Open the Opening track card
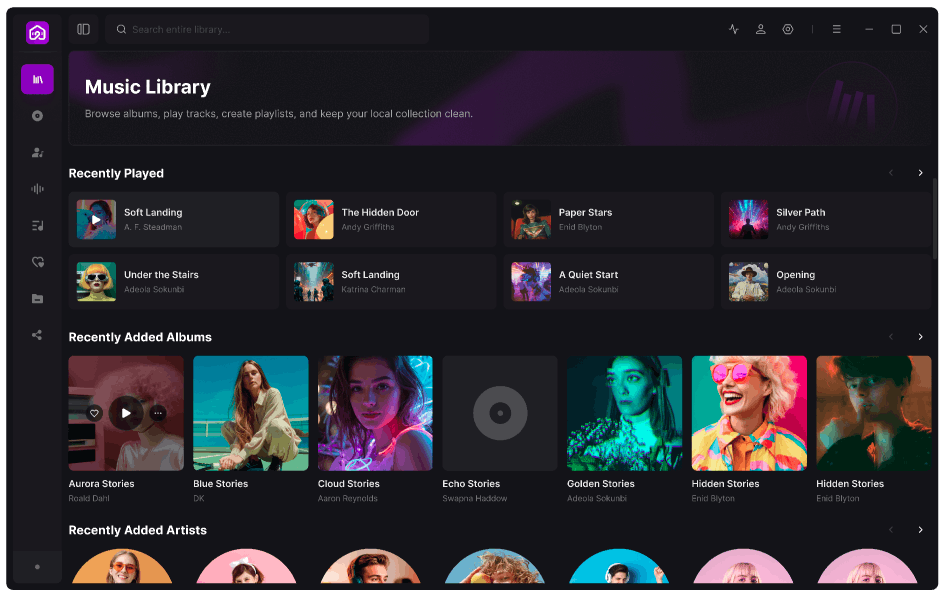The image size is (950, 611). click(x=826, y=282)
